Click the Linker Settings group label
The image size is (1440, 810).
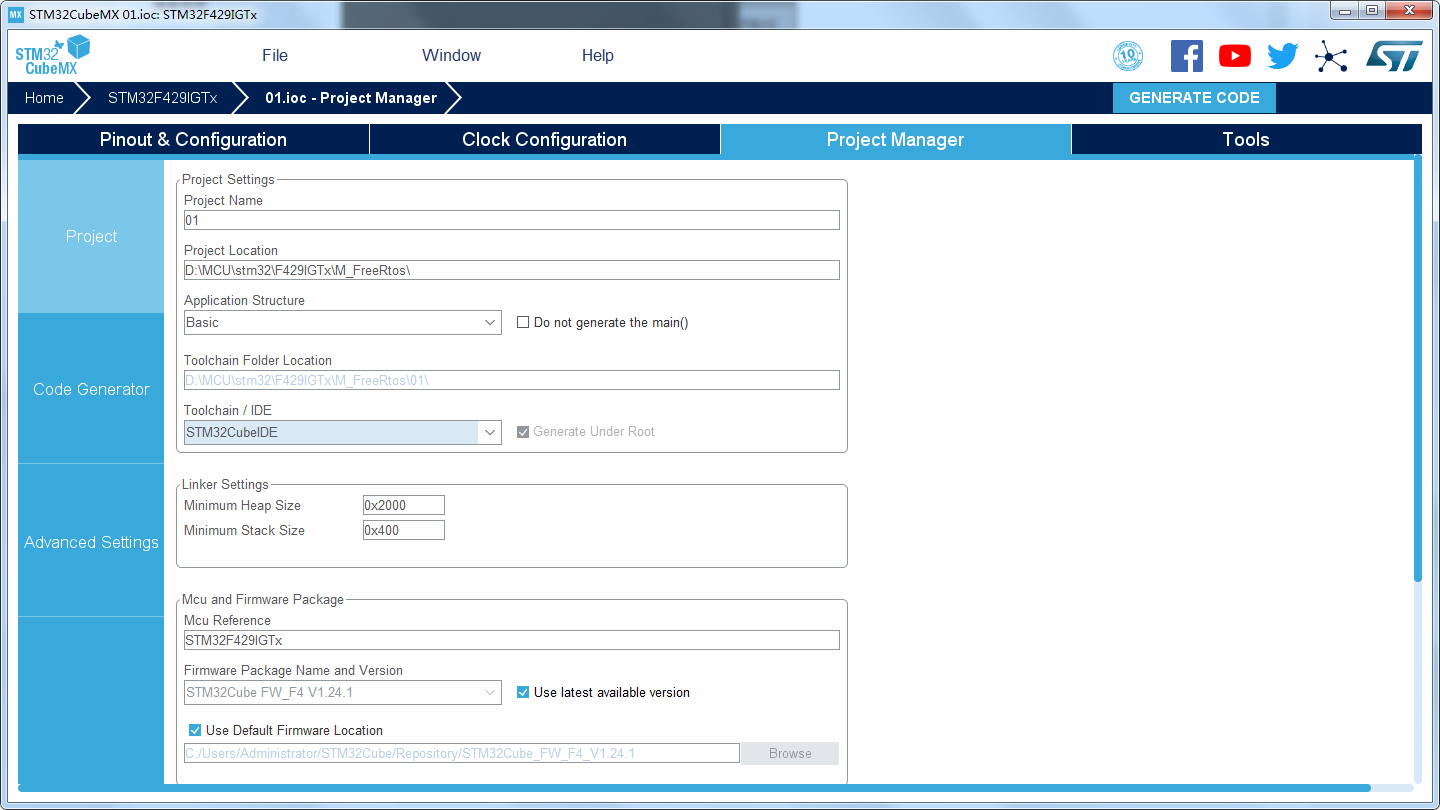[225, 485]
